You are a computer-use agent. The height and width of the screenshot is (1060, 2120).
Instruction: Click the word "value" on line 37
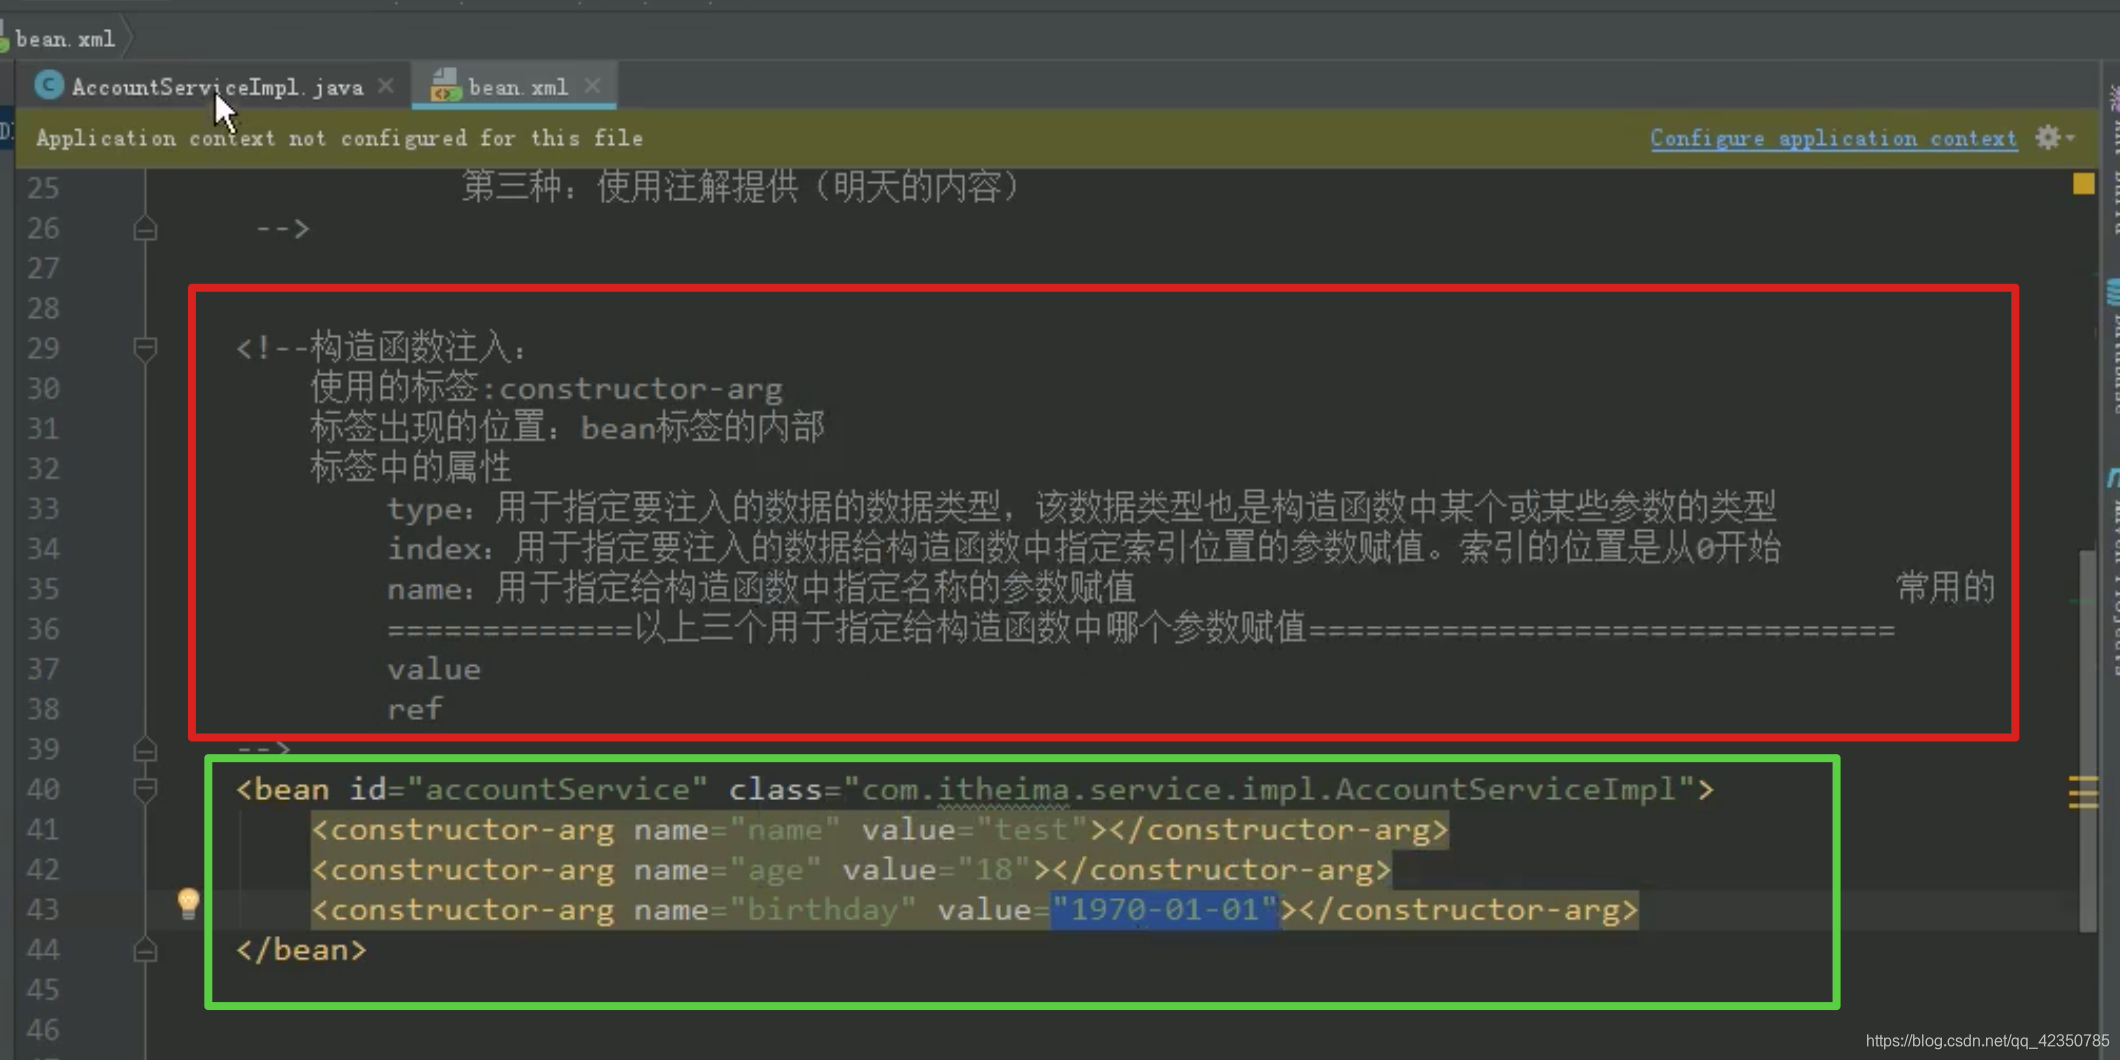[434, 669]
